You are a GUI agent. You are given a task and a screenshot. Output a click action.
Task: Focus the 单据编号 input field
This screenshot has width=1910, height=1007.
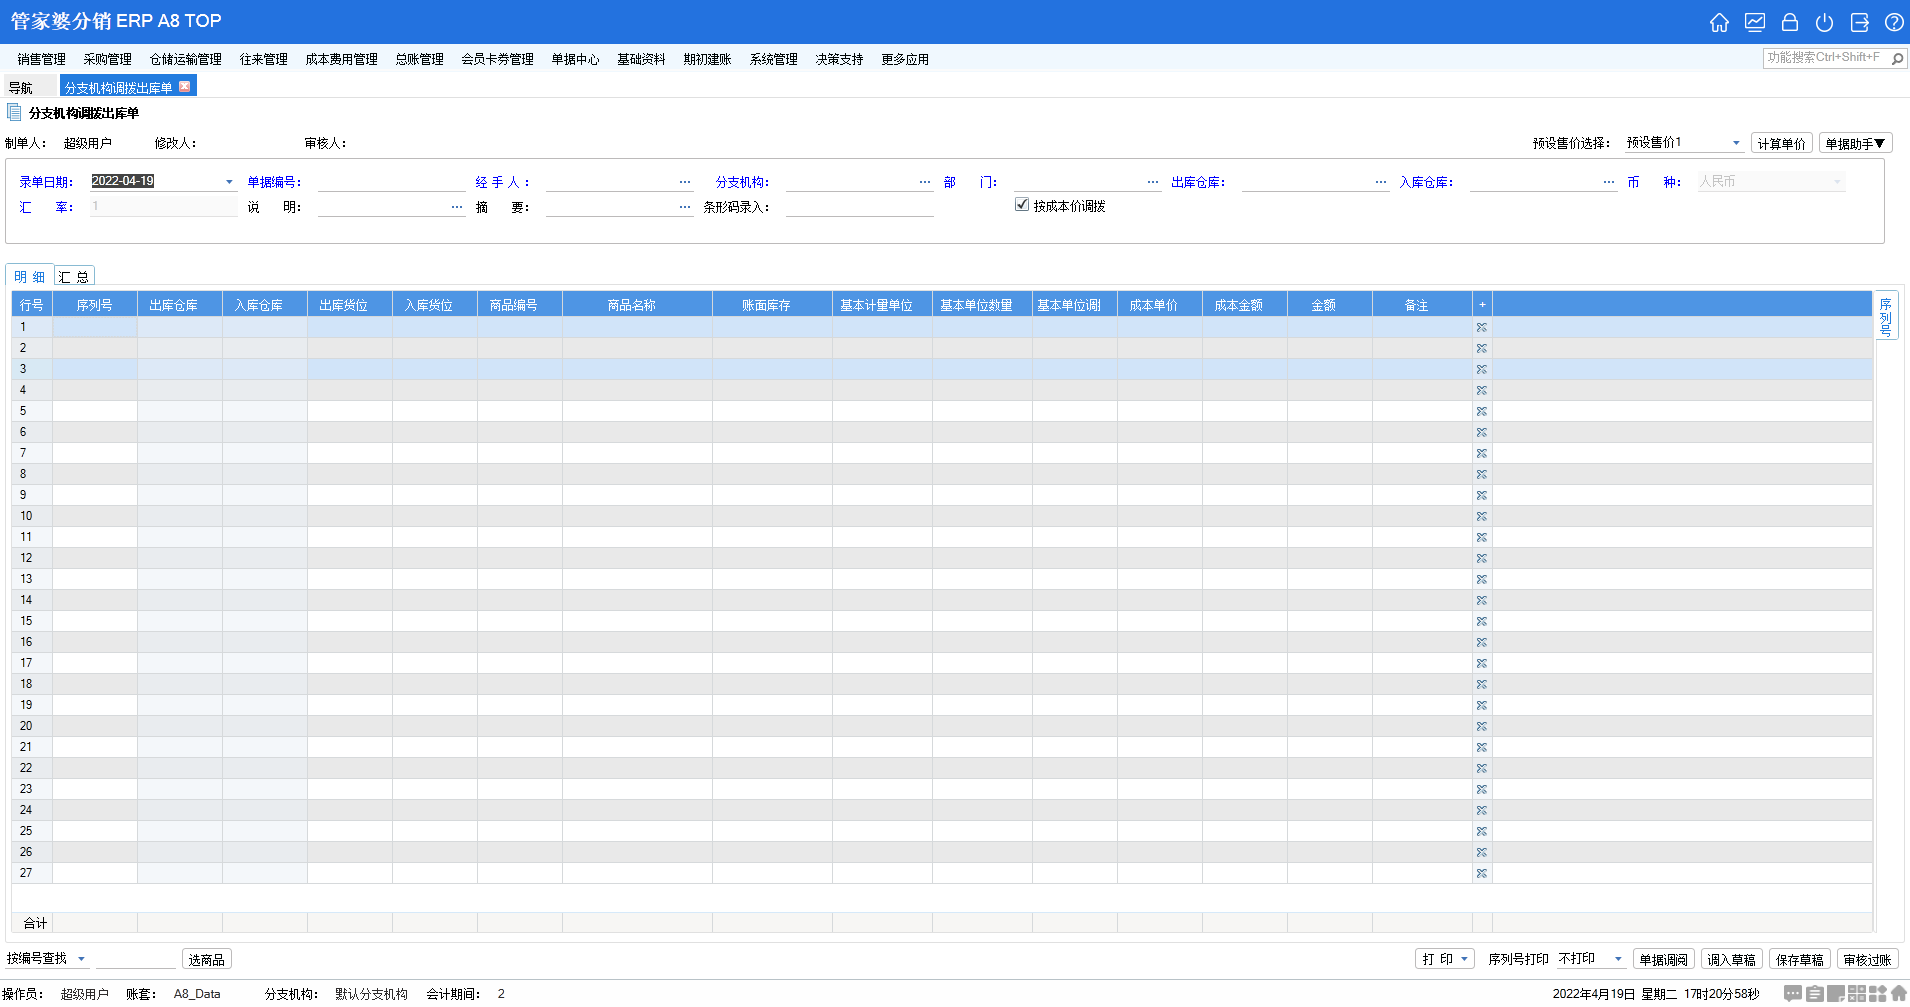point(391,182)
